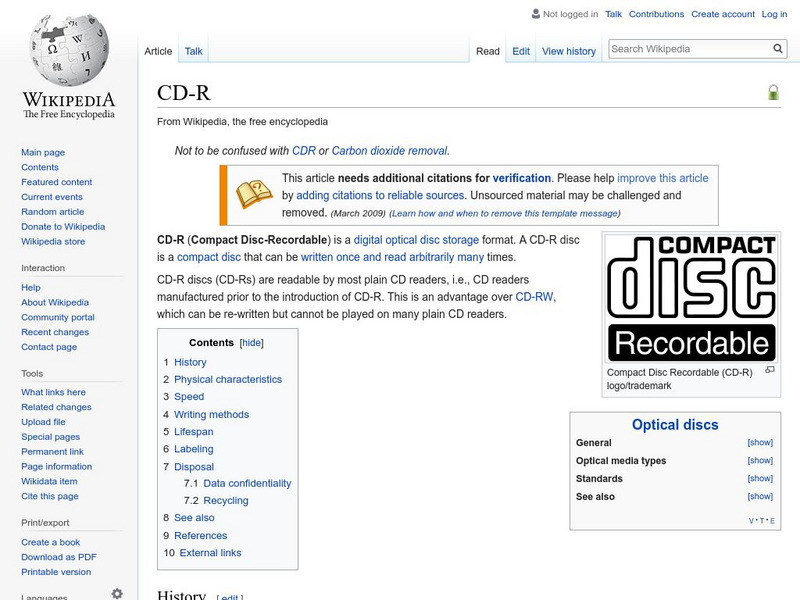Click Create account link
The width and height of the screenshot is (800, 600).
tap(723, 14)
